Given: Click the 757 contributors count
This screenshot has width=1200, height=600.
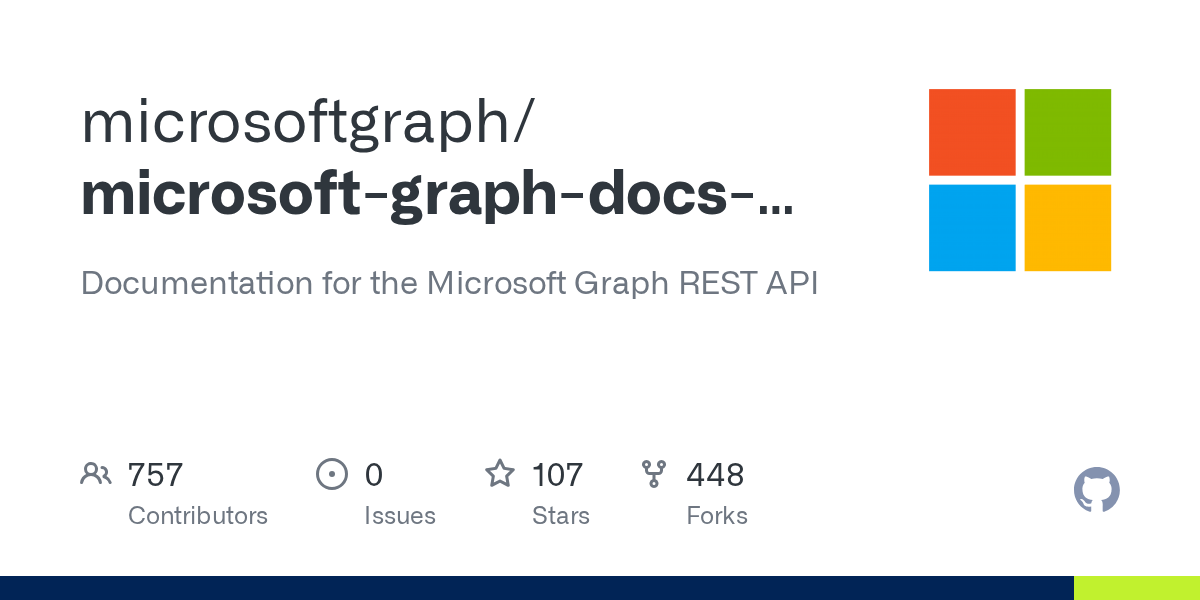Looking at the screenshot, I should coord(155,474).
